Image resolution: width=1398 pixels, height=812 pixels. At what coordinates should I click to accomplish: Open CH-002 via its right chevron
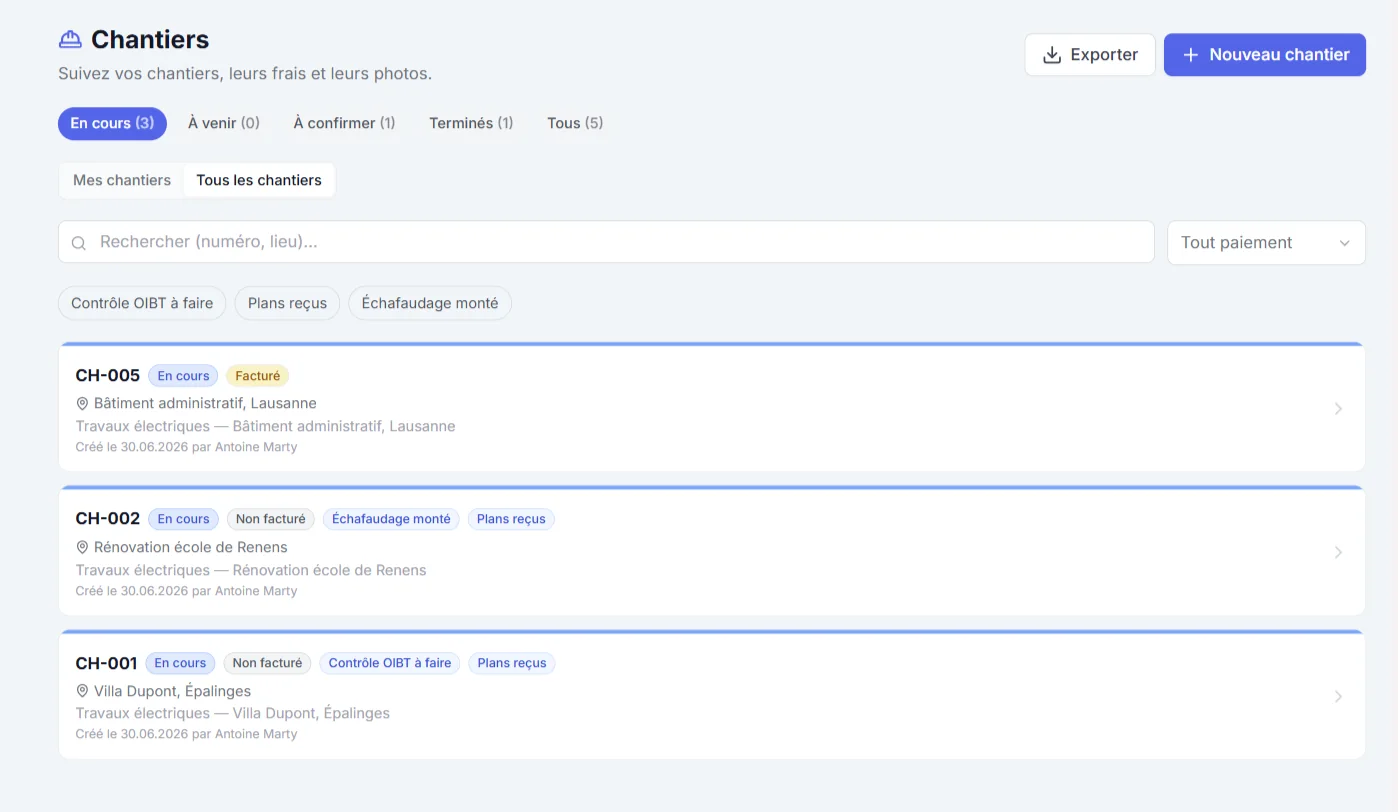[x=1338, y=553]
